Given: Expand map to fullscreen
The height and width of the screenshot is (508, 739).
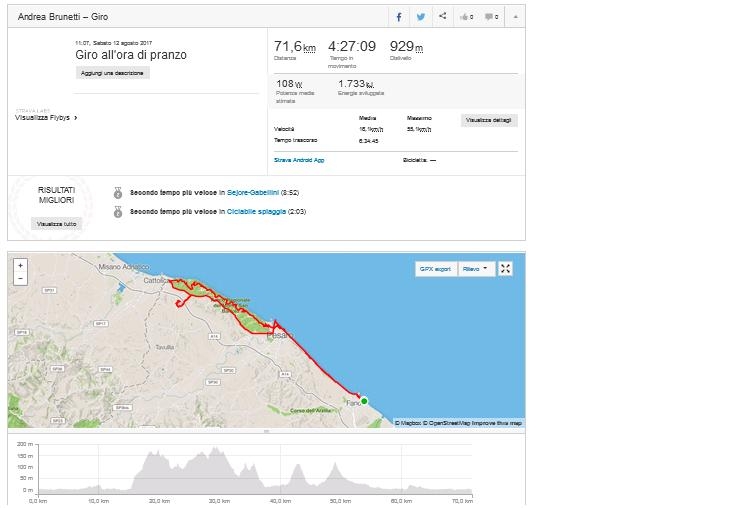Looking at the screenshot, I should point(505,269).
